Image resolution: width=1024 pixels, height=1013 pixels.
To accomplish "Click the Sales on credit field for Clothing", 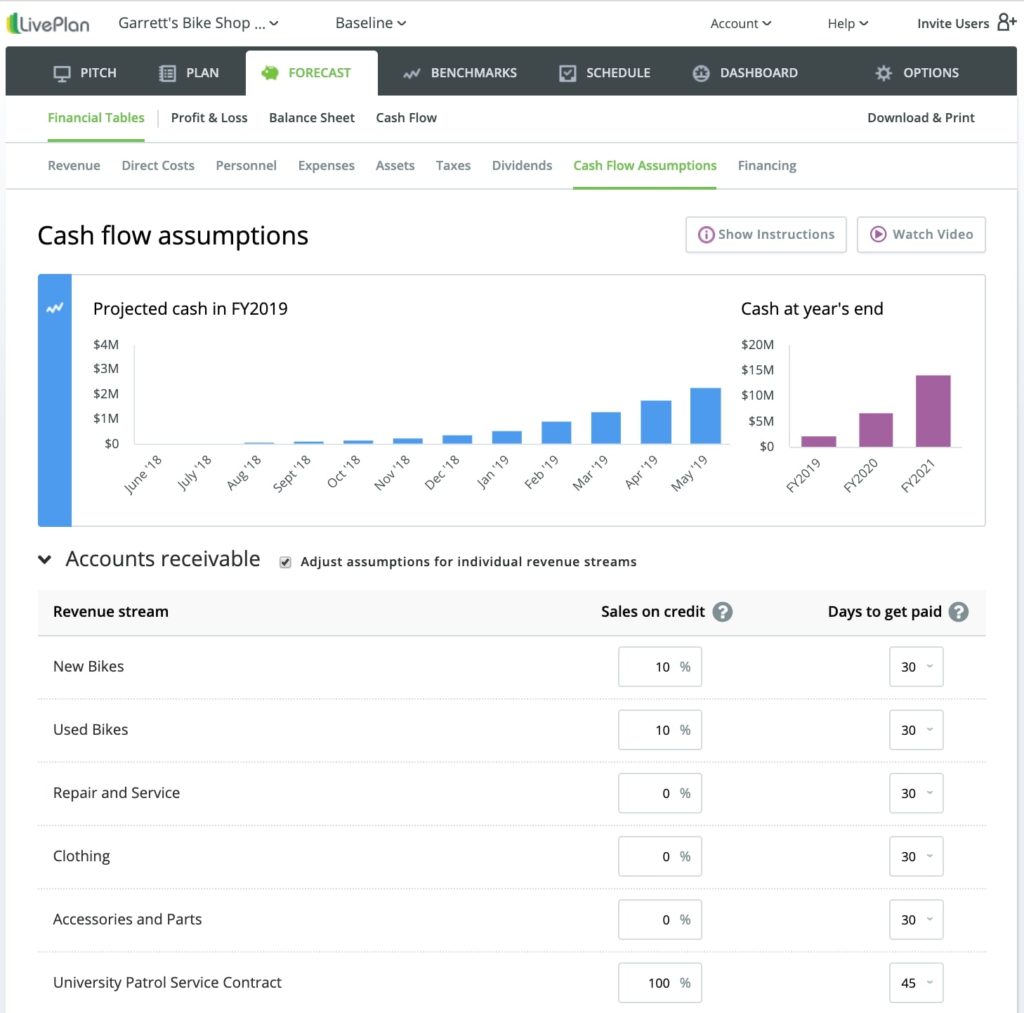I will point(659,856).
